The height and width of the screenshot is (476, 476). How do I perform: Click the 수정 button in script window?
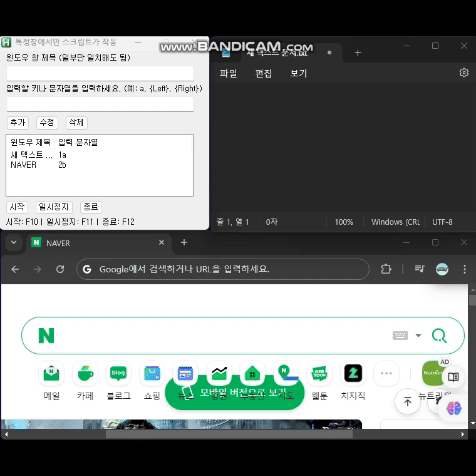click(47, 122)
